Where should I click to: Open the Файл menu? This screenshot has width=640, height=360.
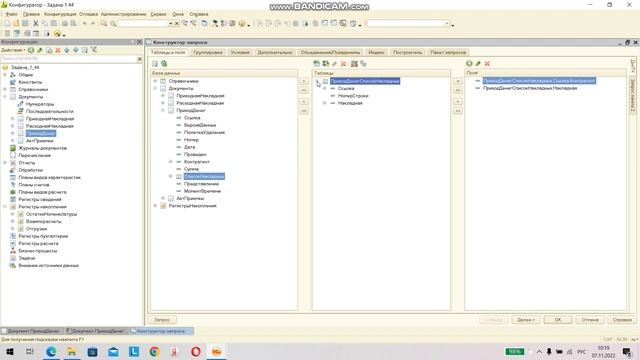click(x=11, y=14)
